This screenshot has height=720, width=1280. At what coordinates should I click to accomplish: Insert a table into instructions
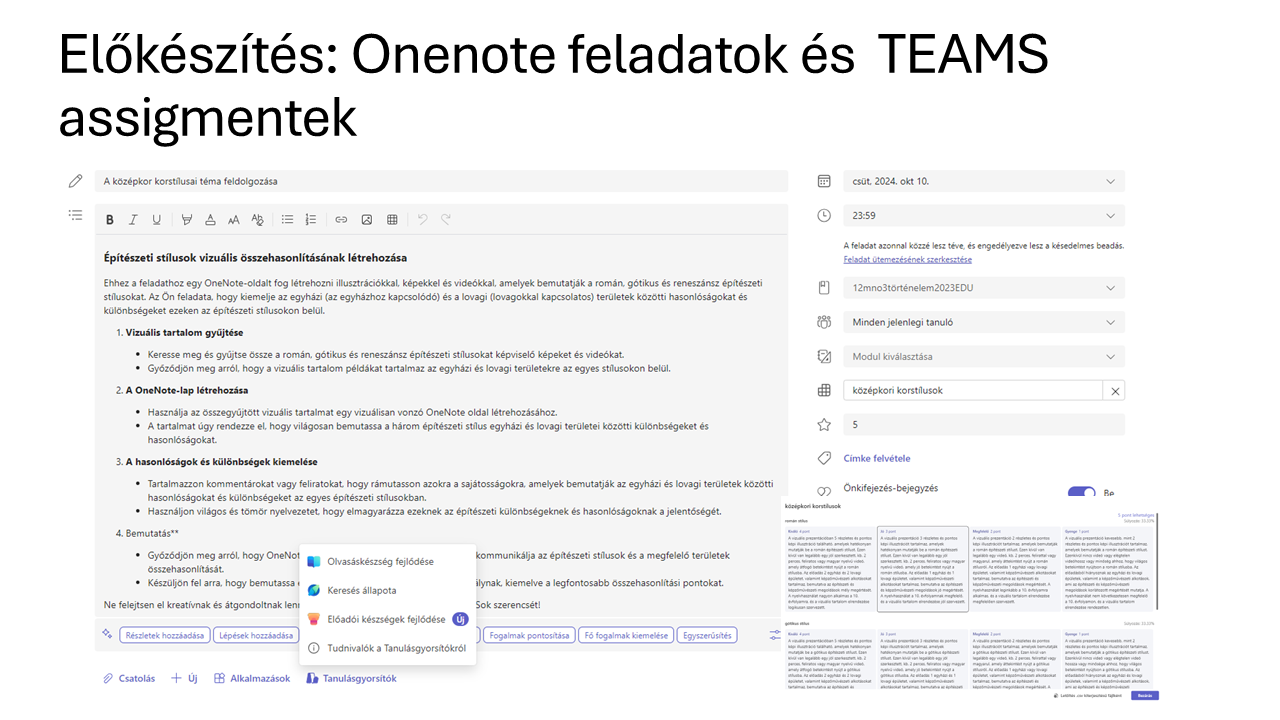tap(392, 220)
